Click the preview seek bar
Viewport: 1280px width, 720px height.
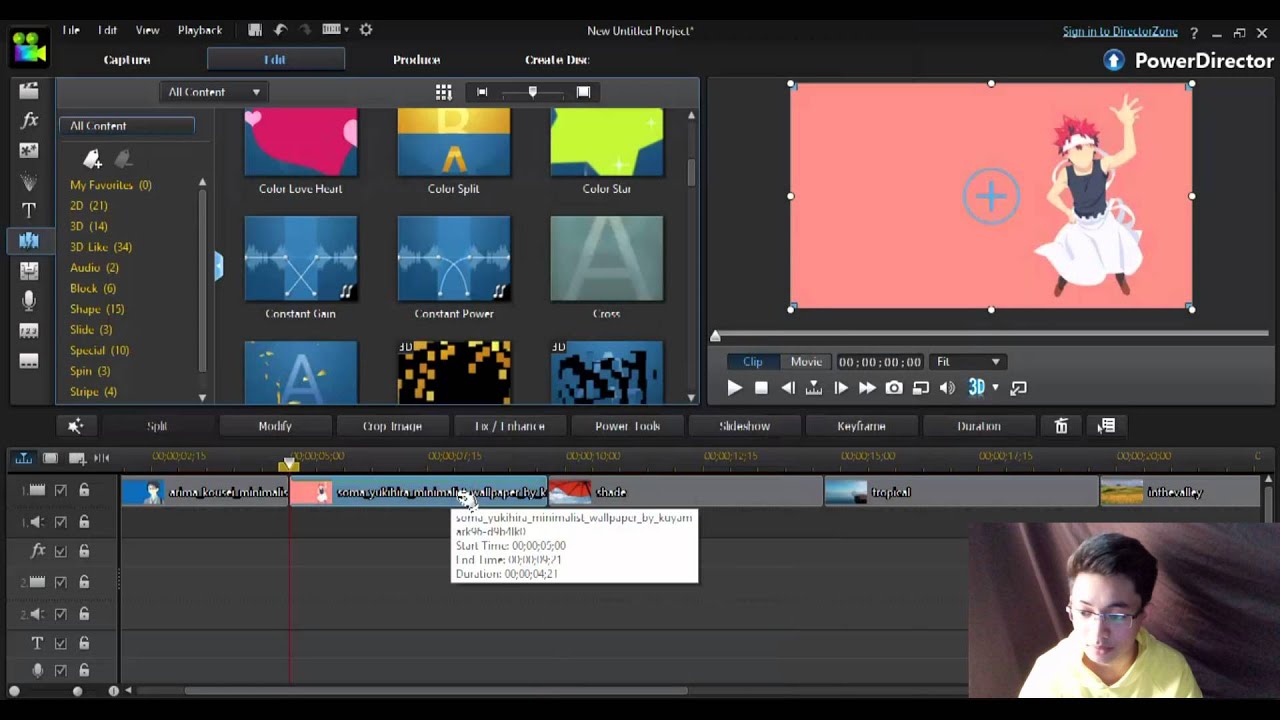(x=991, y=334)
